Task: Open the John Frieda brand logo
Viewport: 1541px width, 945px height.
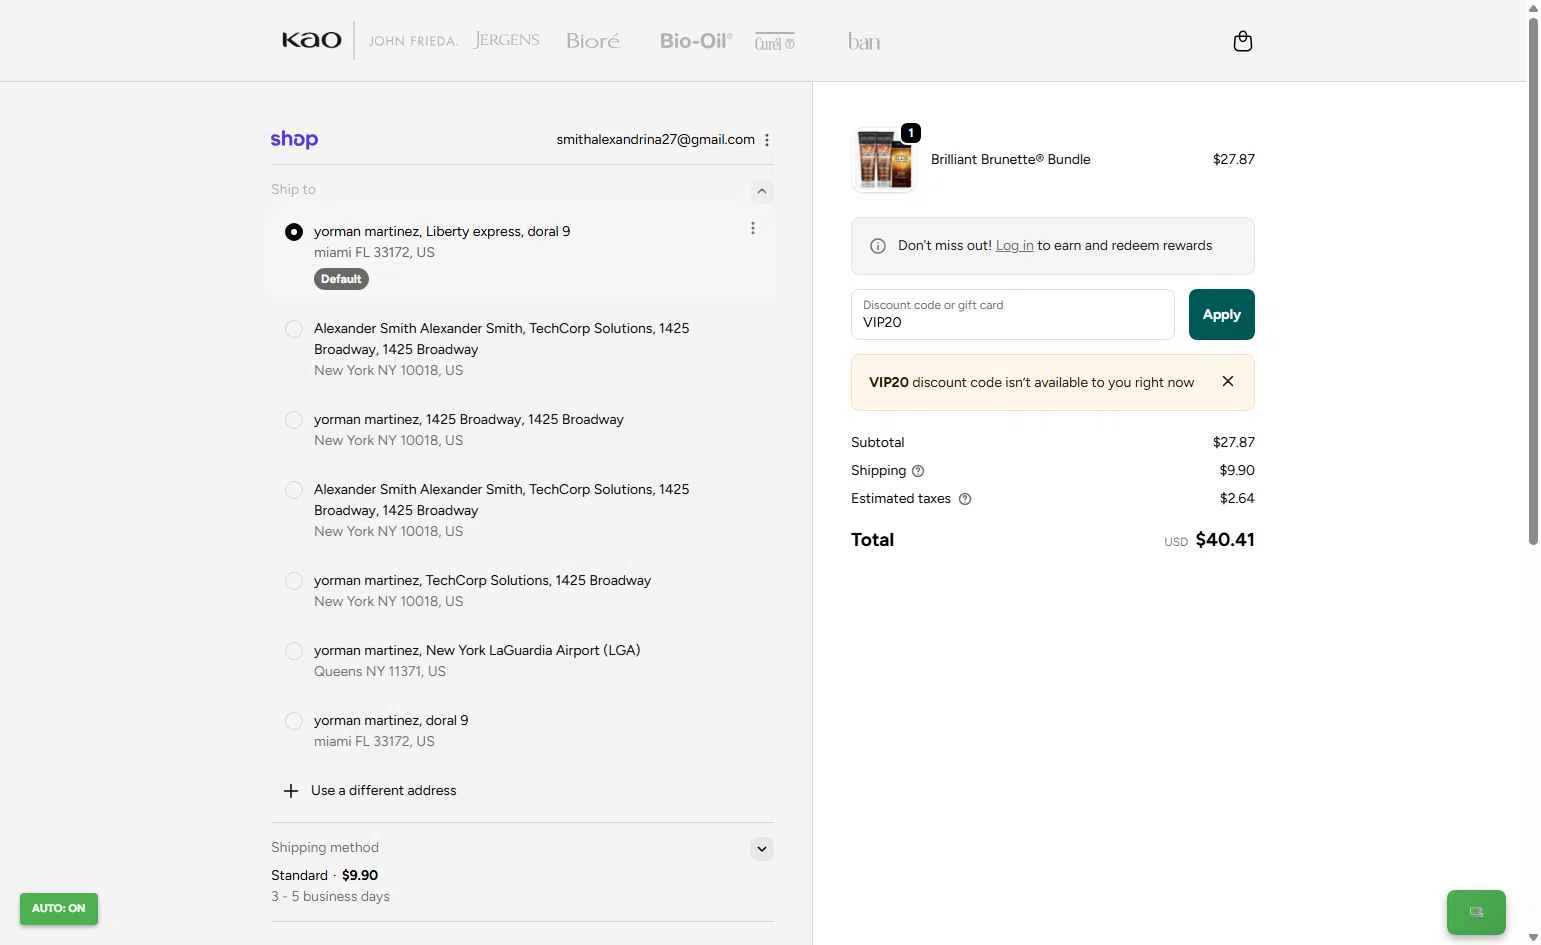Action: [x=413, y=41]
